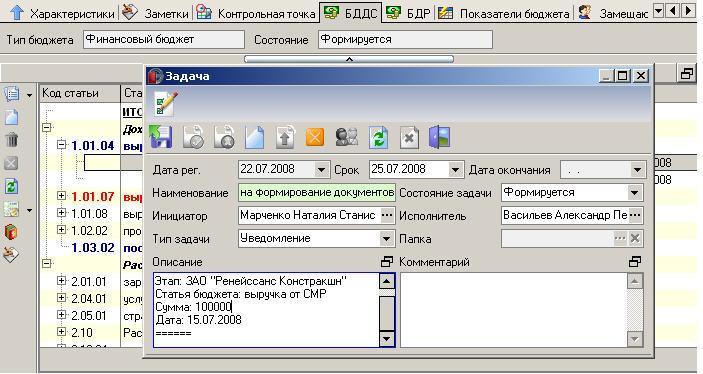Click the two users icon in Задача toolbar
This screenshot has height=374, width=703.
click(x=347, y=137)
